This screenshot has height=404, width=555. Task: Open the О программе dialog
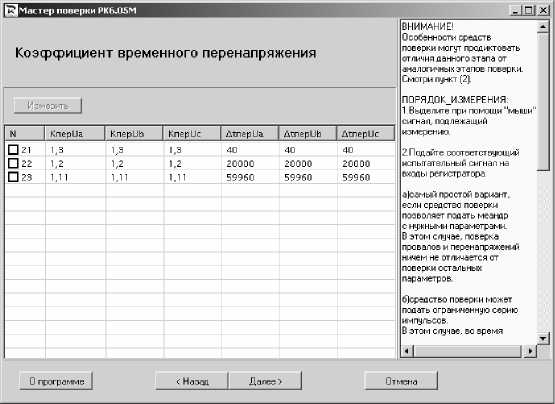coord(56,381)
